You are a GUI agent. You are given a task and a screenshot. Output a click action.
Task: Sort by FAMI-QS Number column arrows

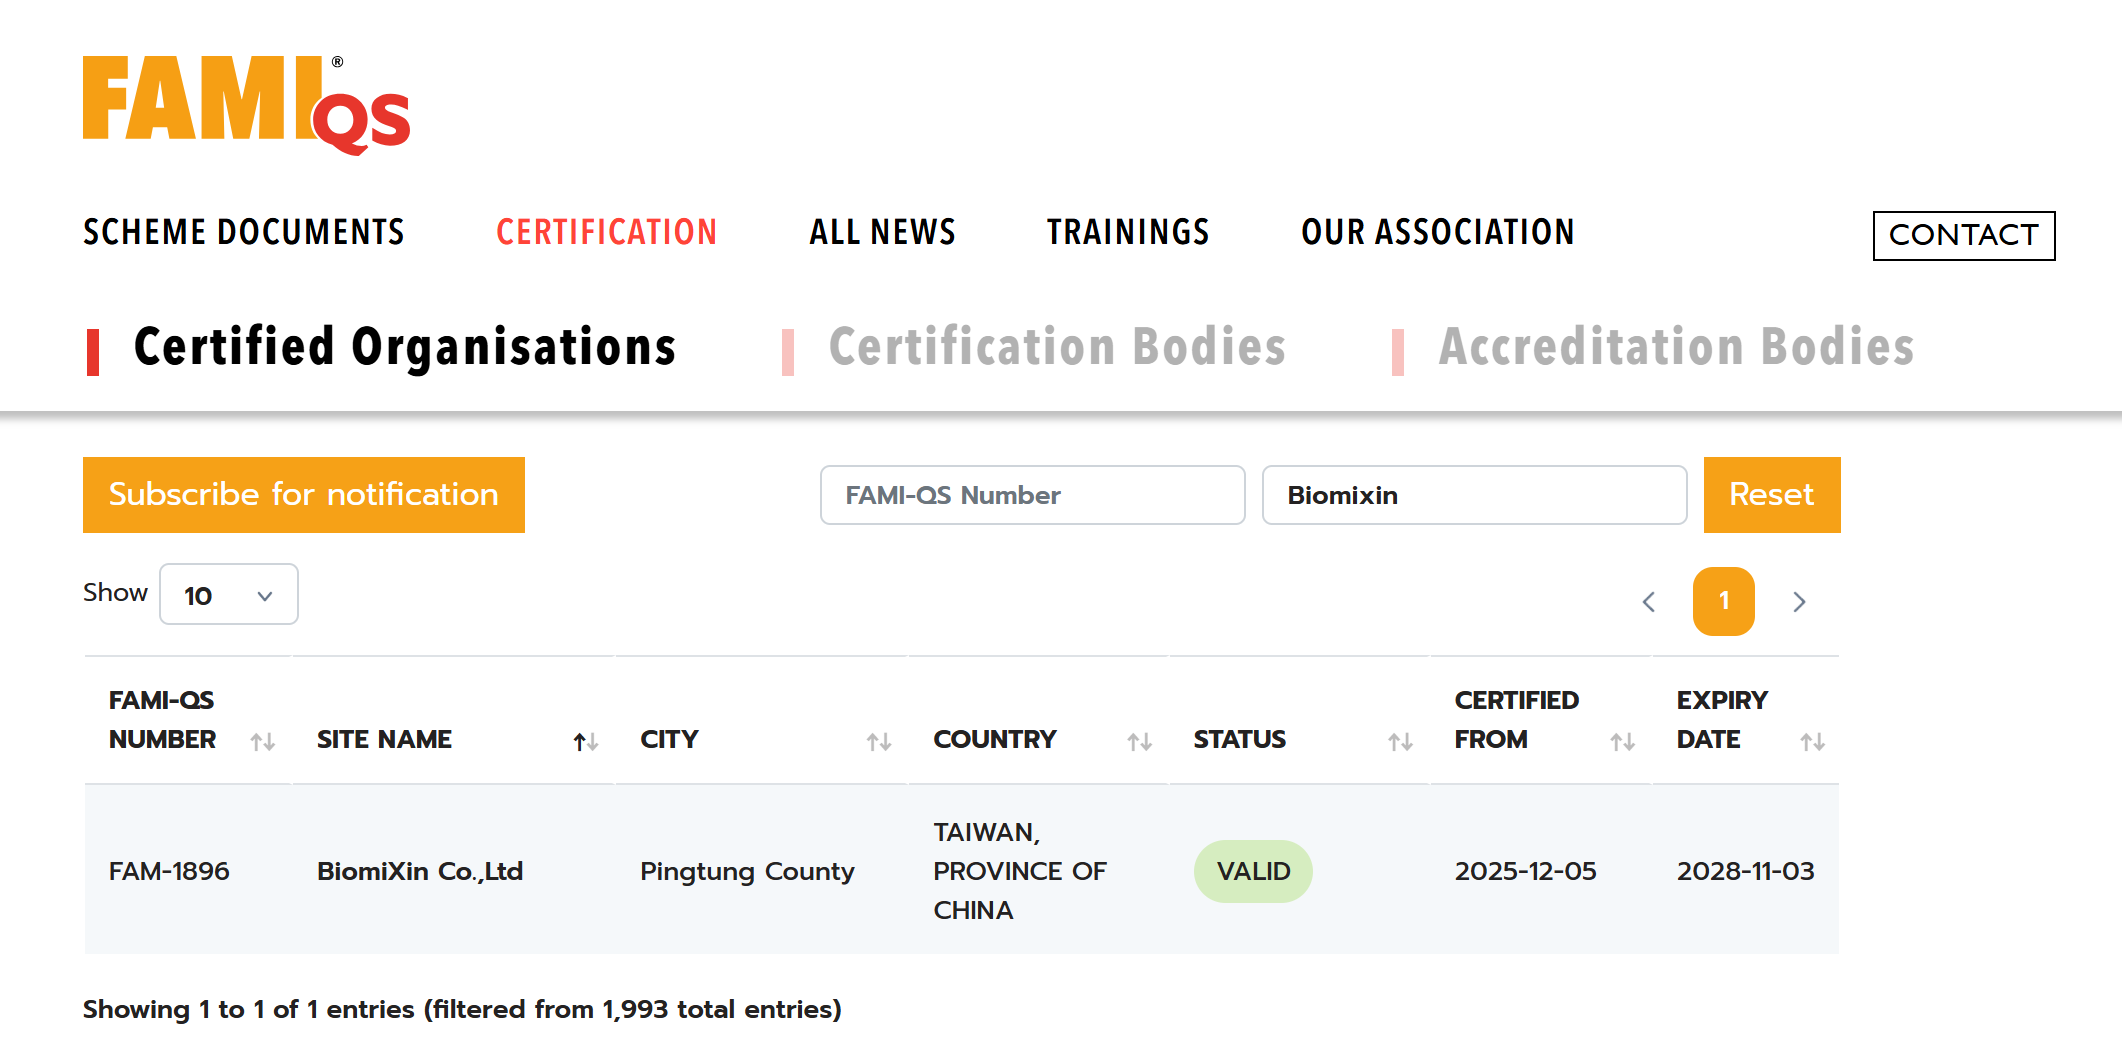coord(263,741)
